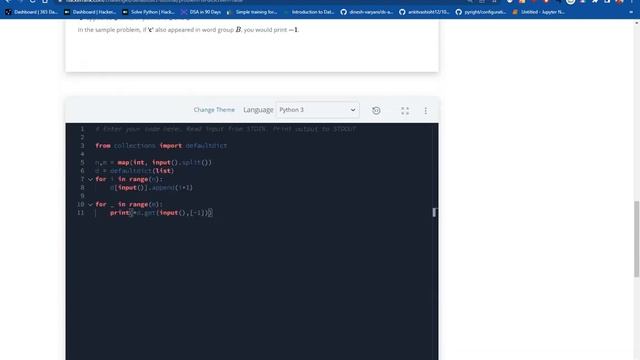Open the Solve Python | Hack... bookmark
Viewport: 640px width, 360px height.
click(149, 12)
